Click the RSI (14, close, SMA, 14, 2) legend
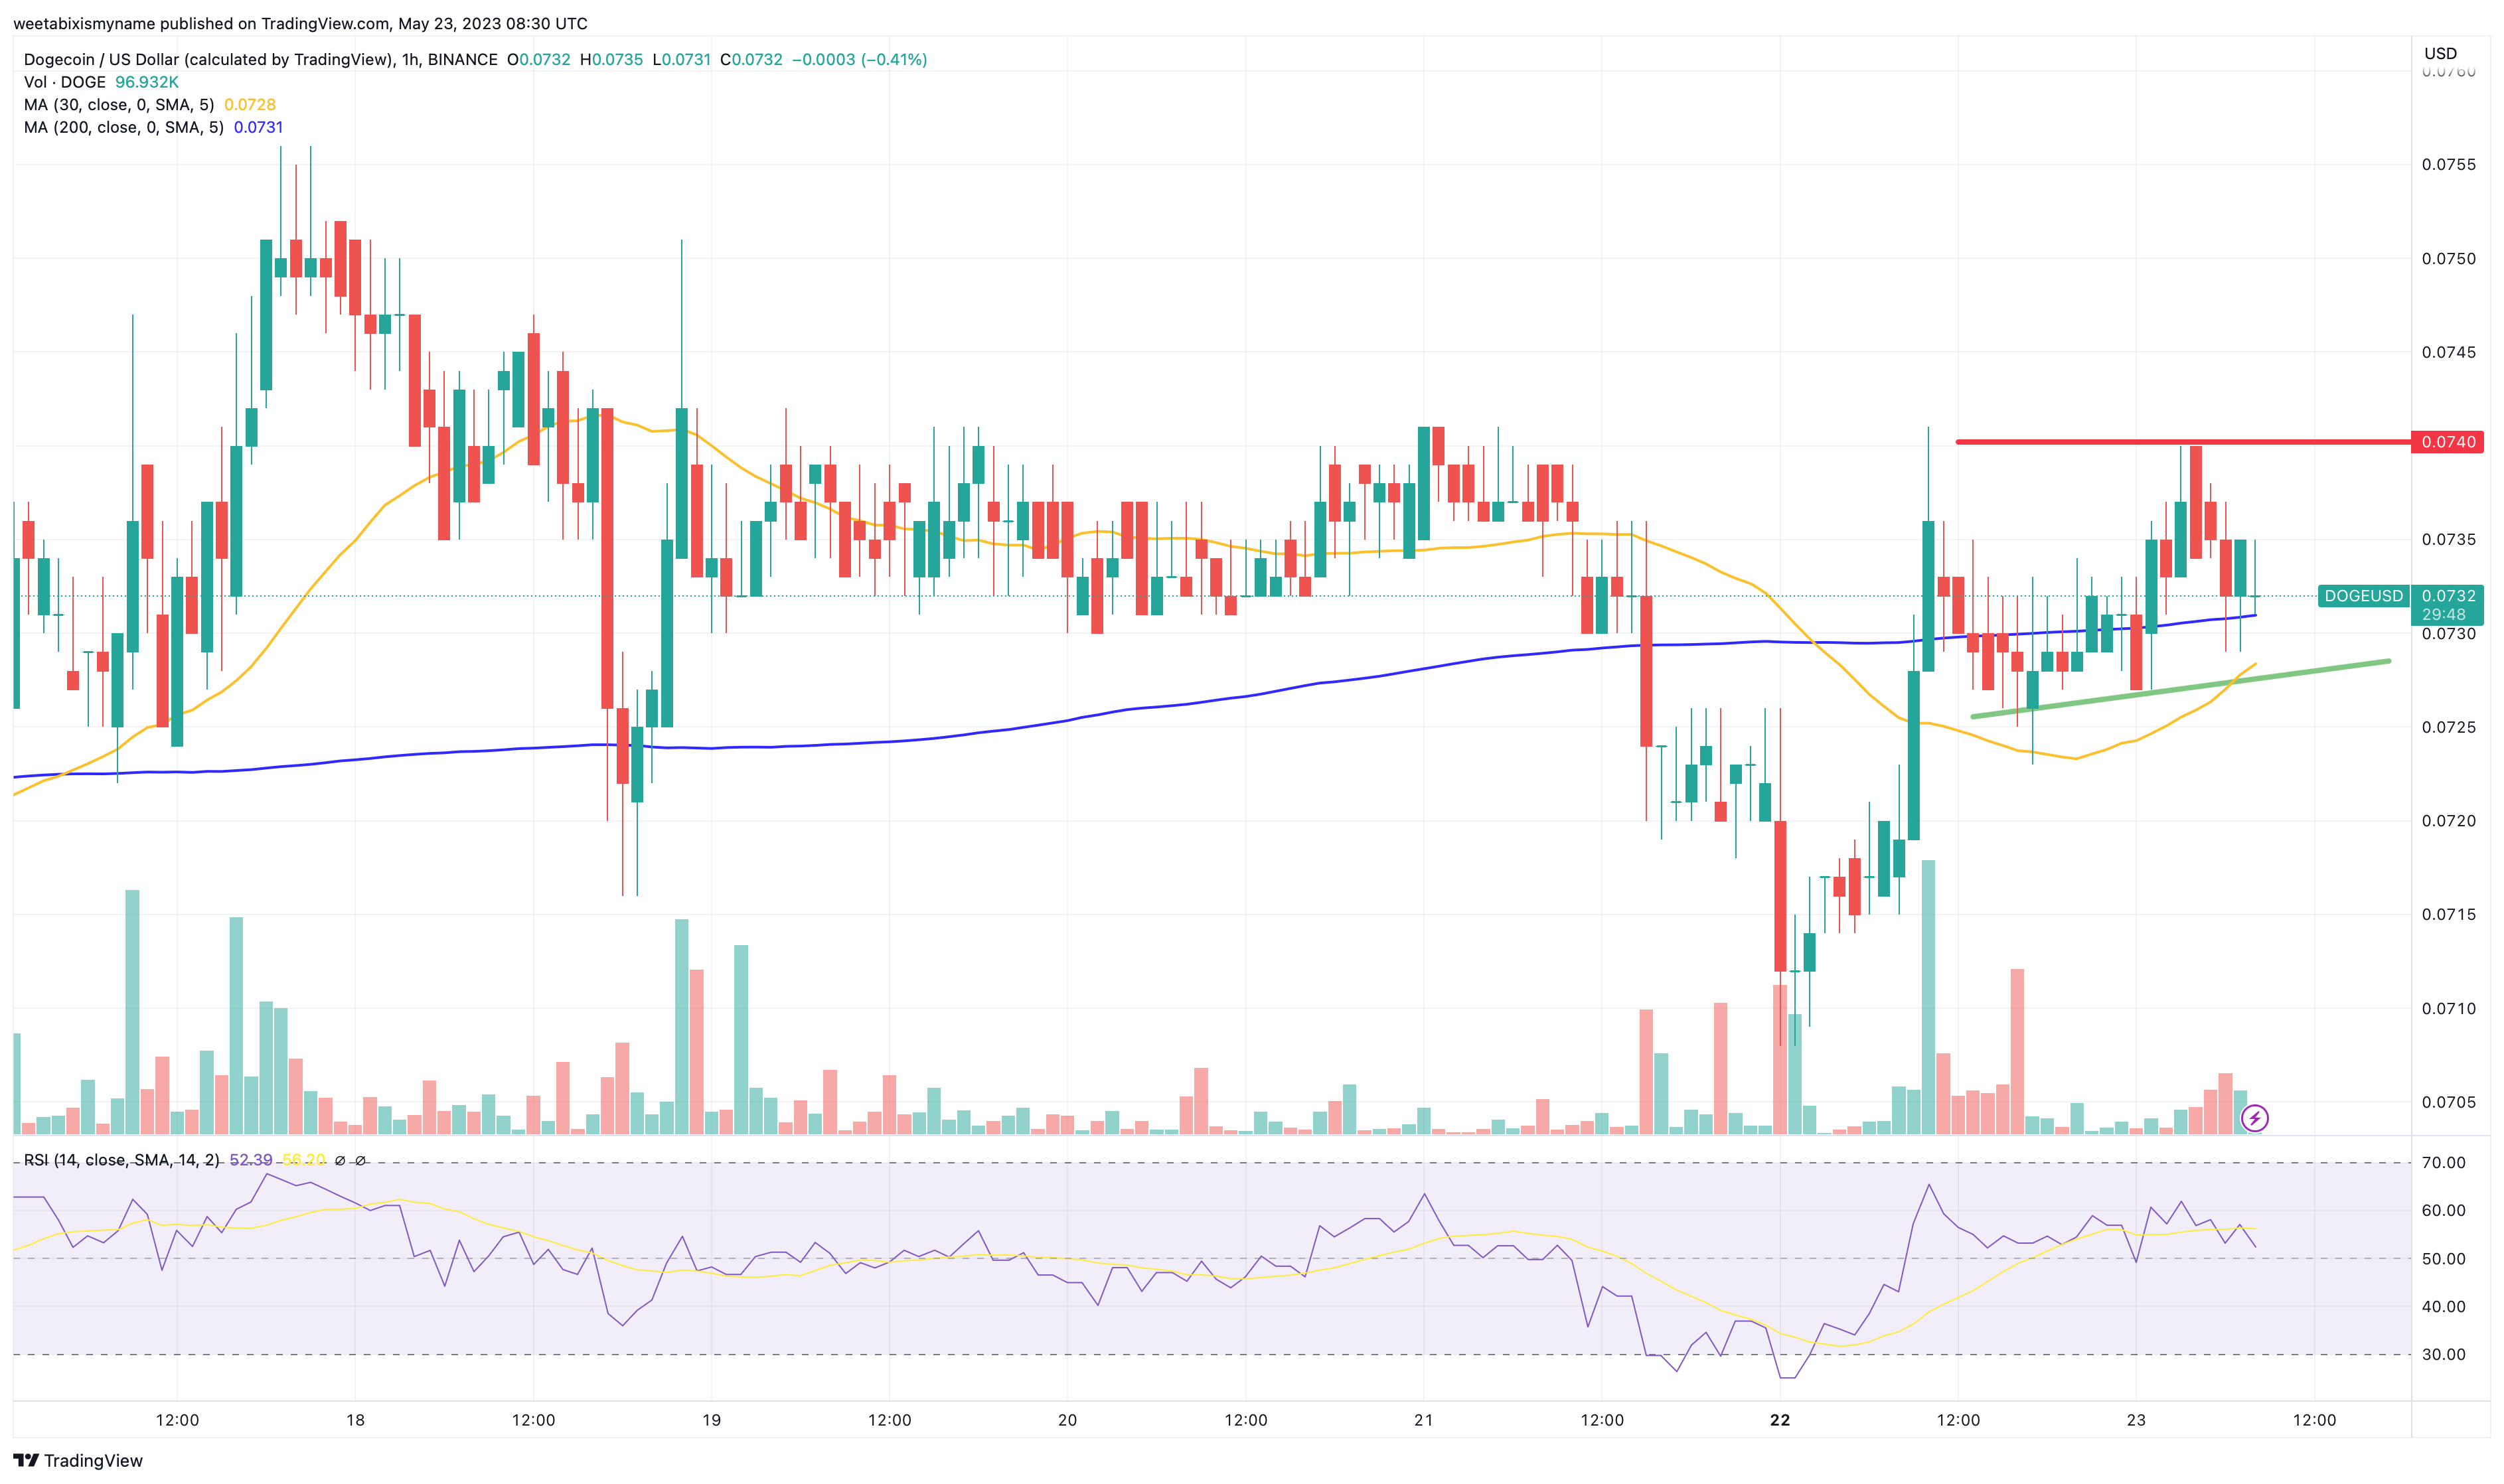The height and width of the screenshot is (1484, 2504). (x=122, y=1160)
